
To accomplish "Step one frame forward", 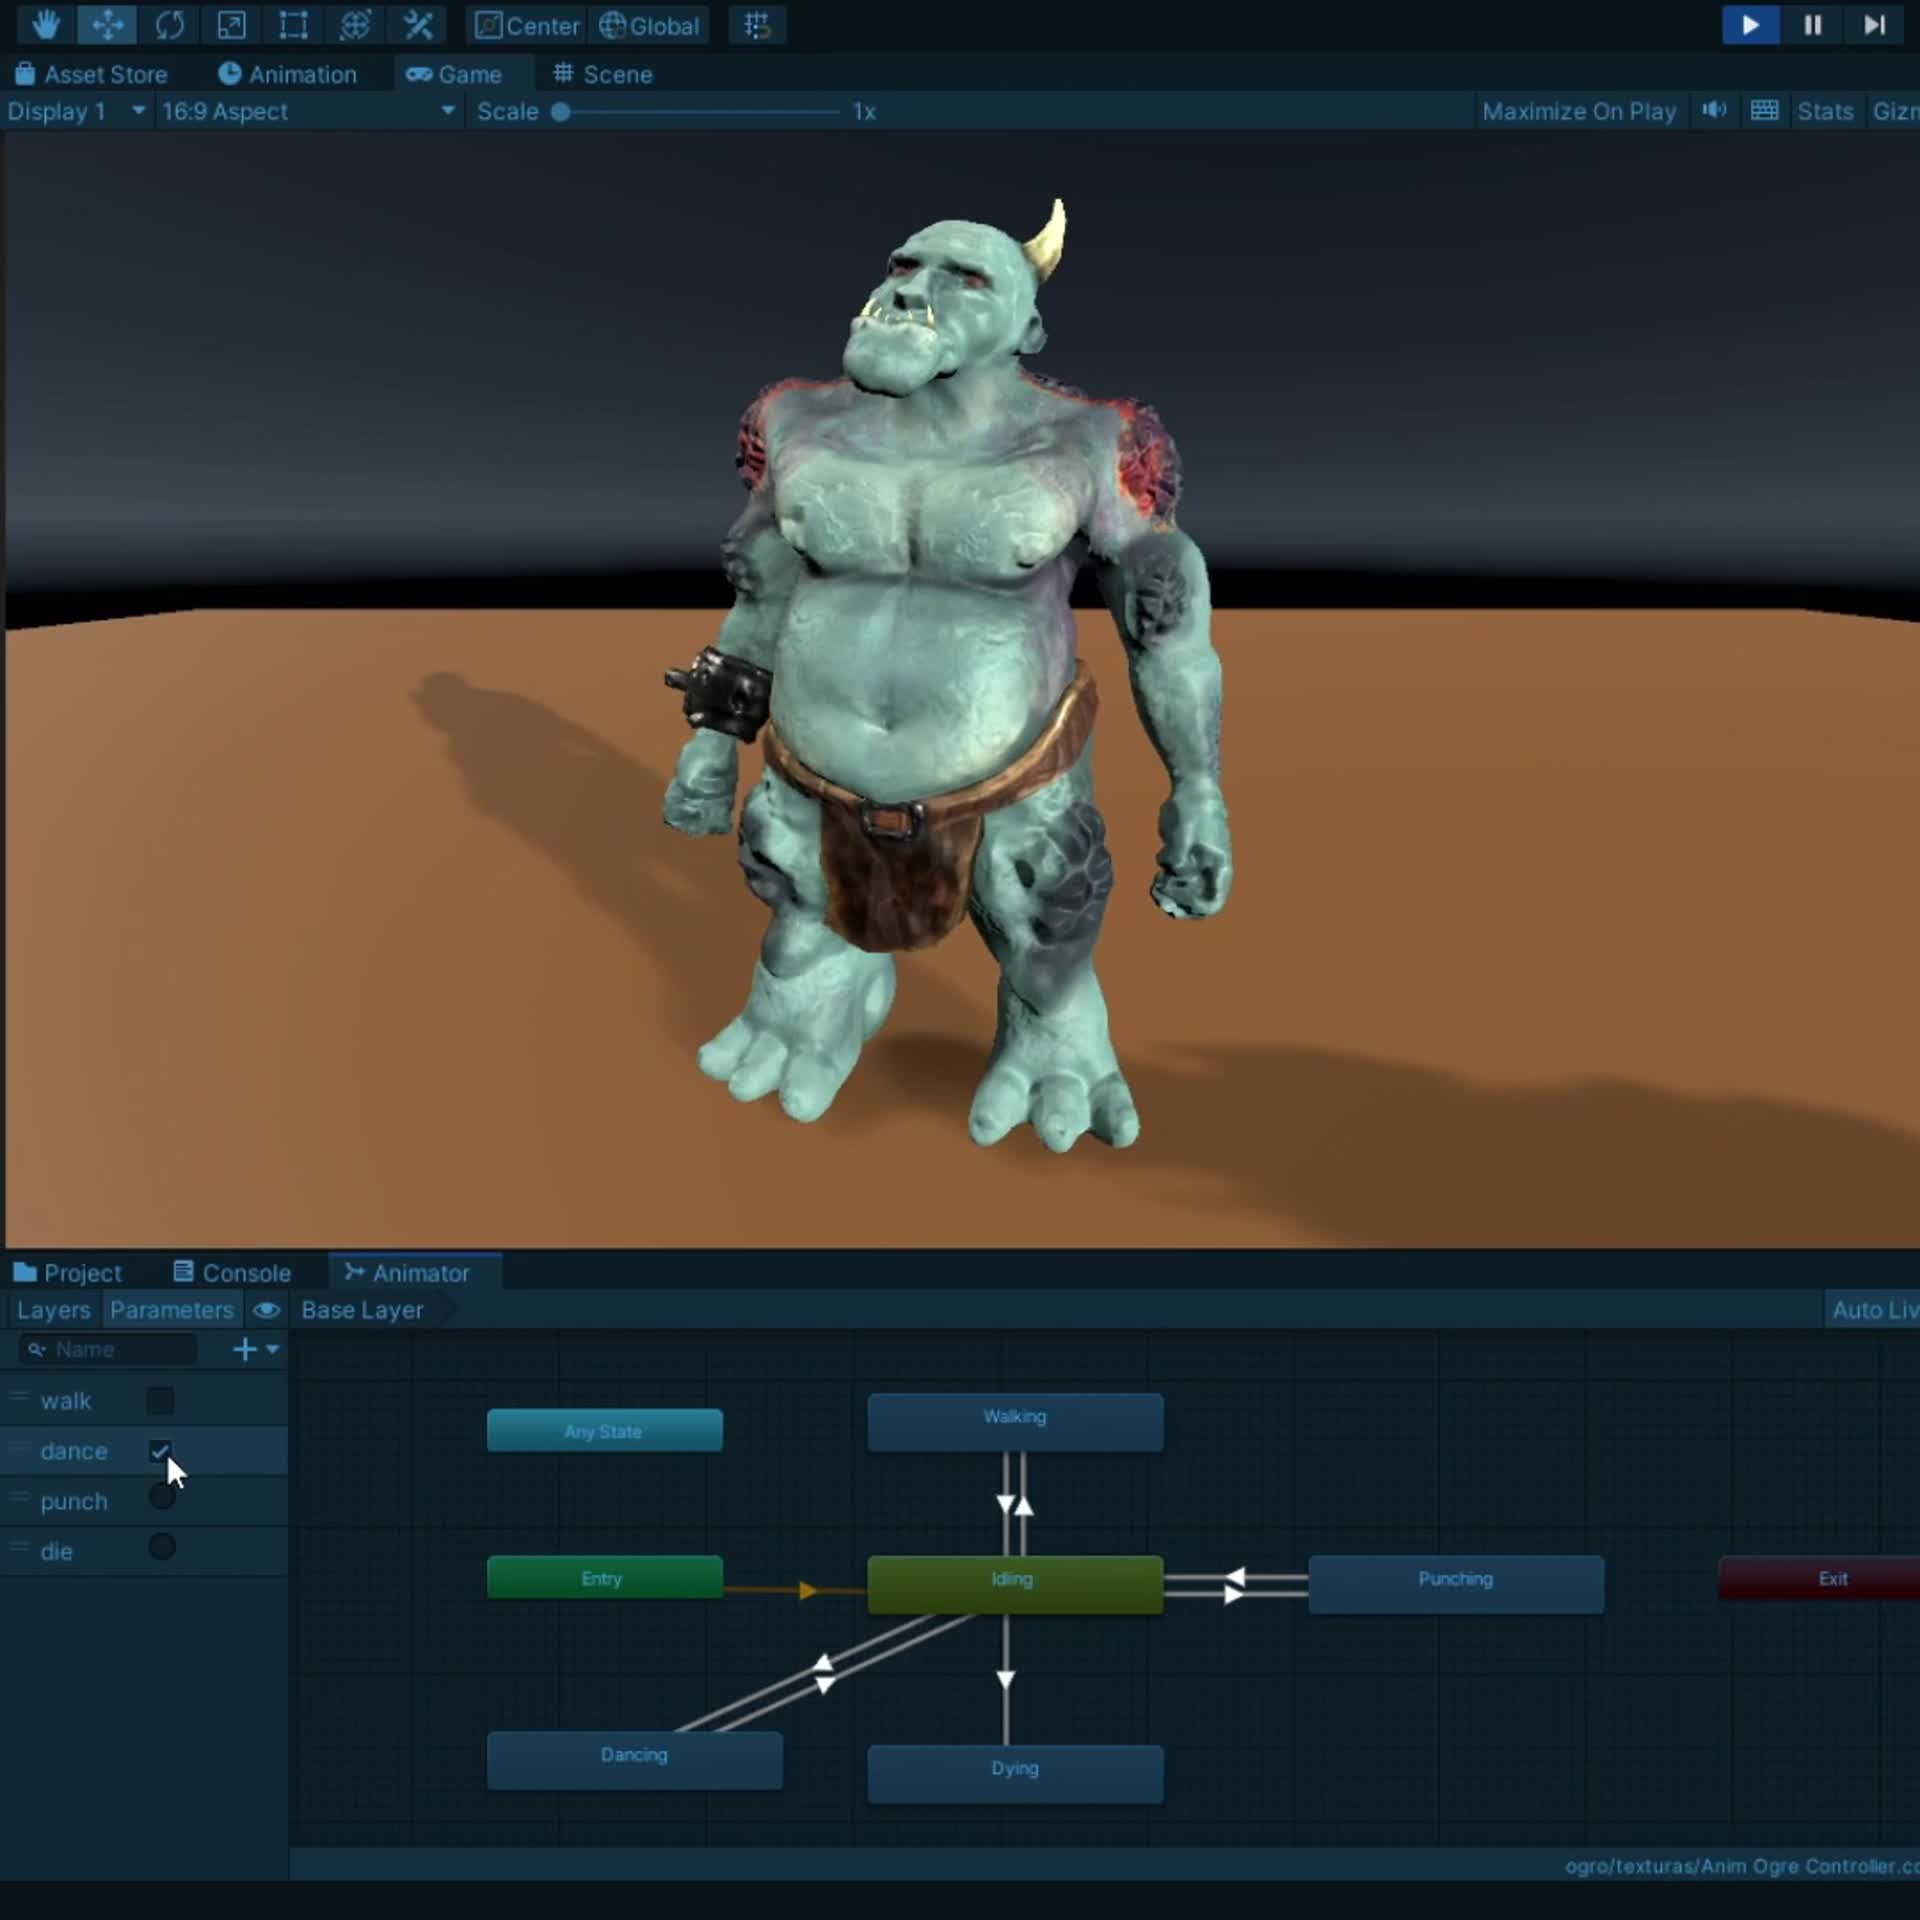I will [1872, 25].
